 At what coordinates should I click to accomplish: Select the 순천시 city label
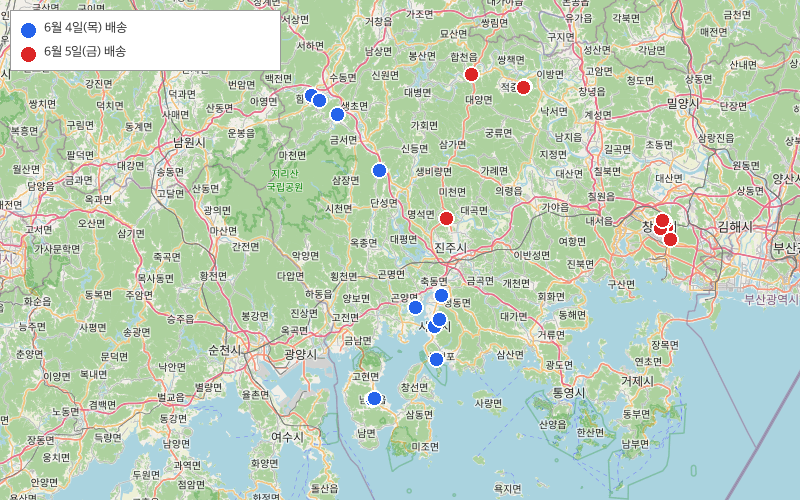[224, 350]
